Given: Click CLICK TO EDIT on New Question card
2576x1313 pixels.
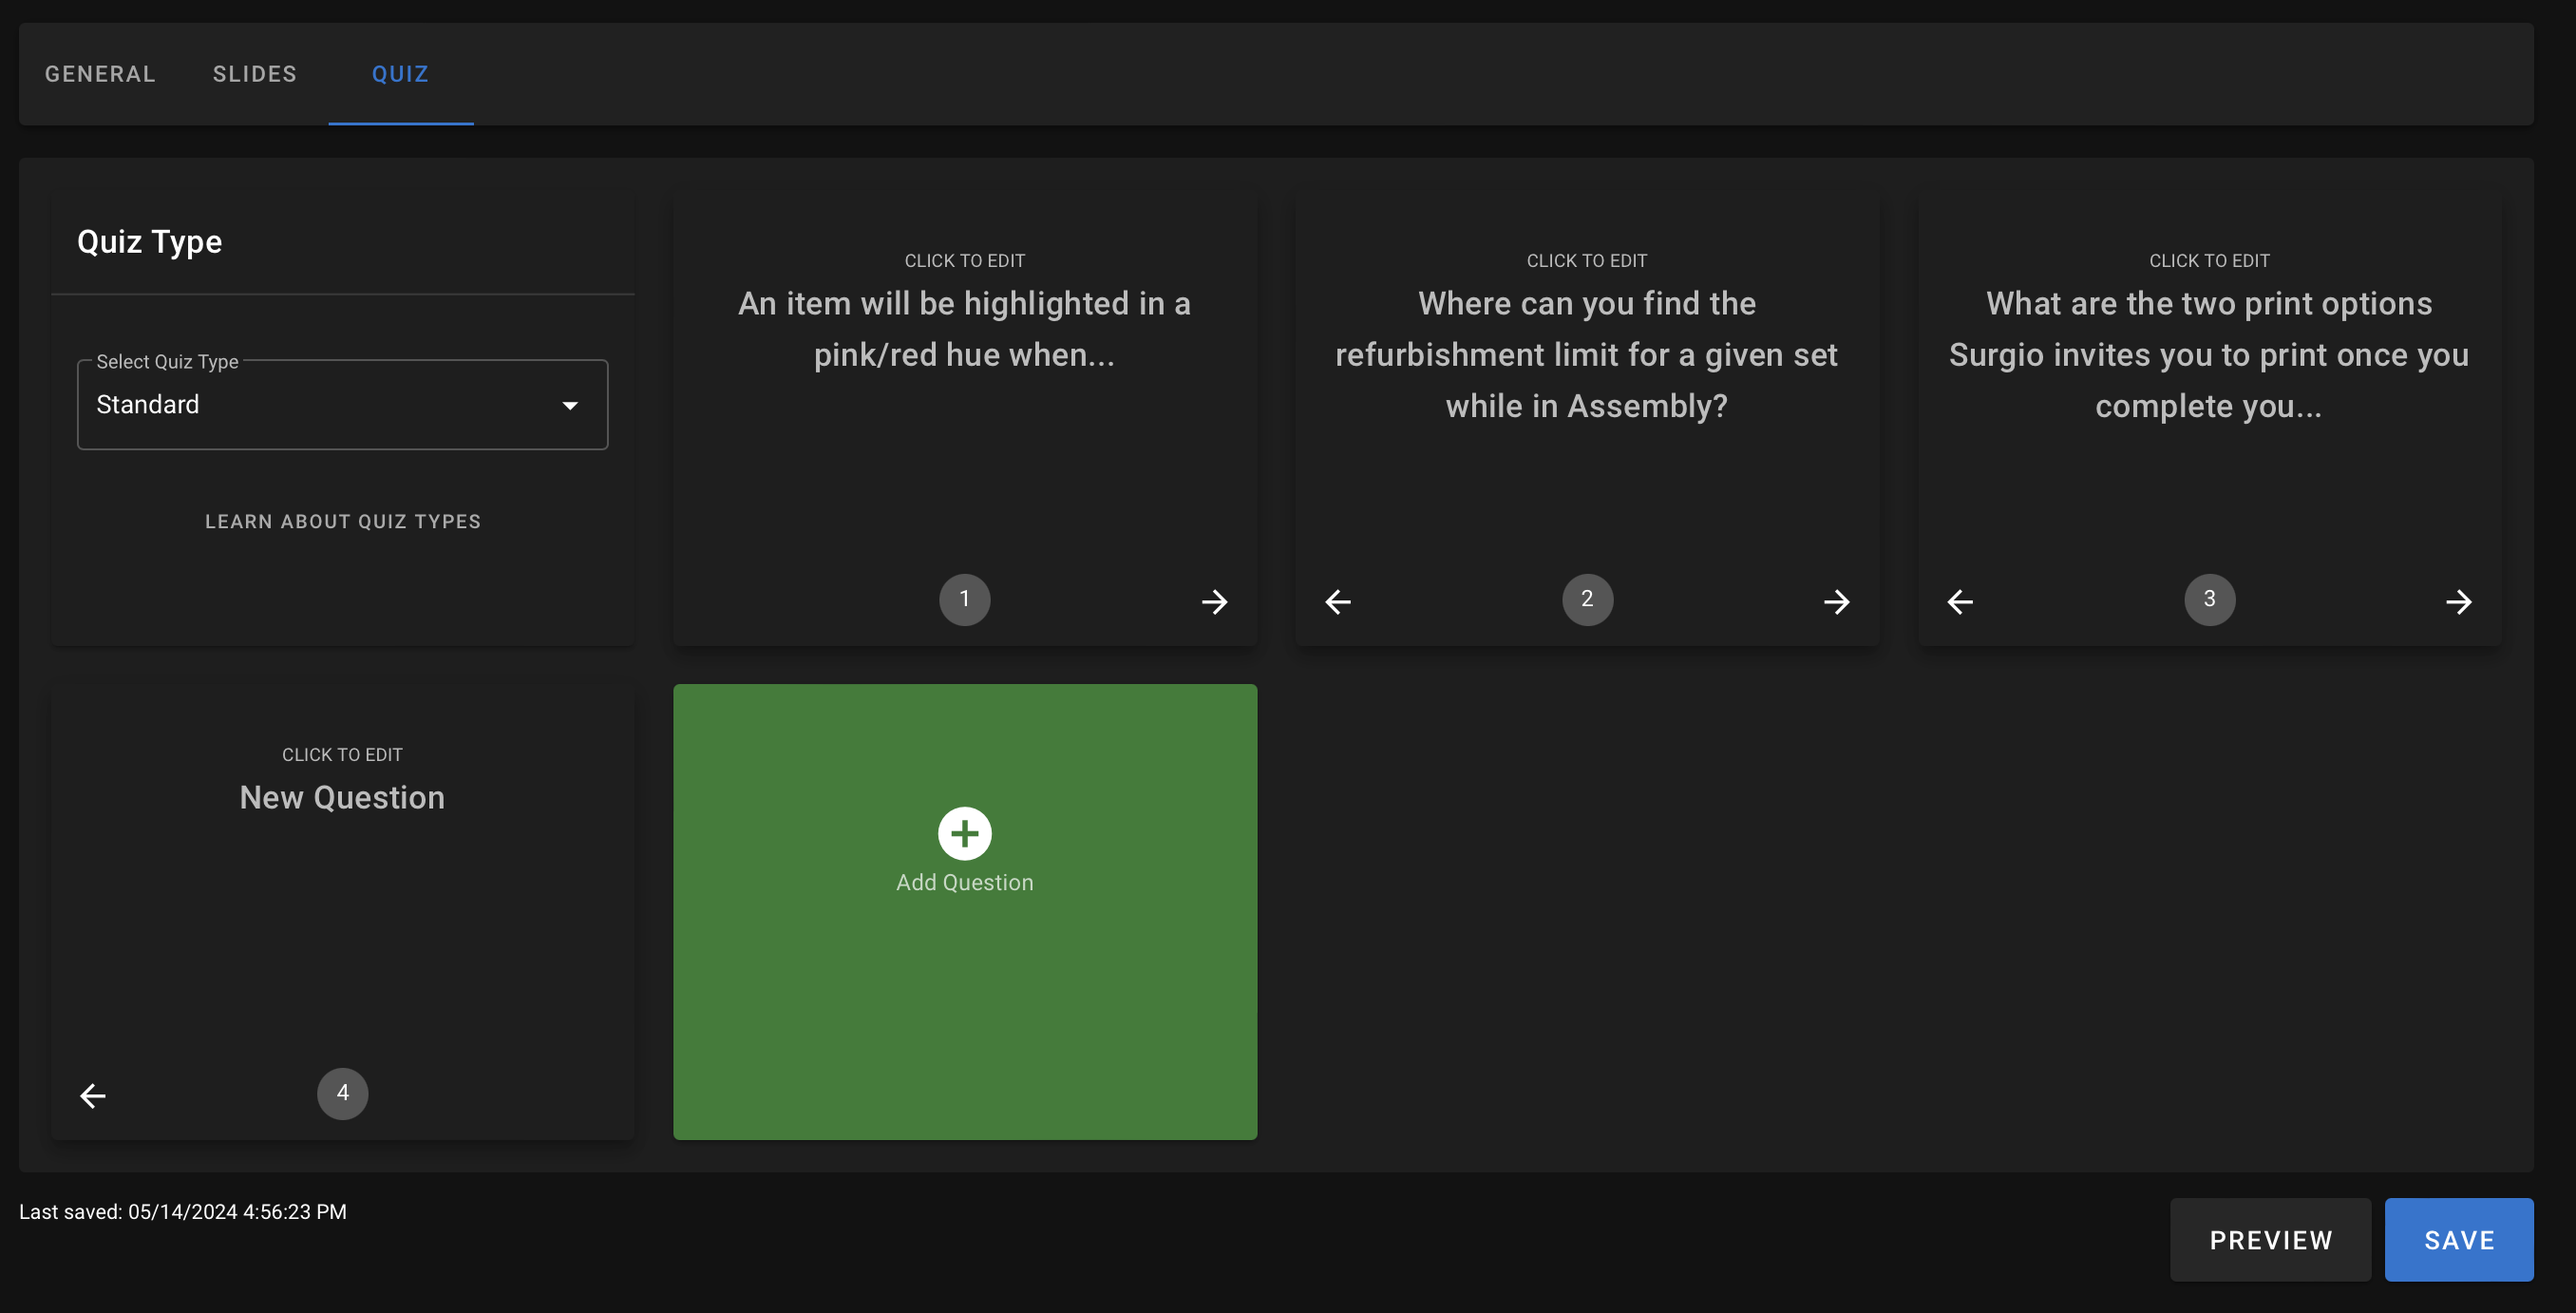Looking at the screenshot, I should [x=342, y=754].
